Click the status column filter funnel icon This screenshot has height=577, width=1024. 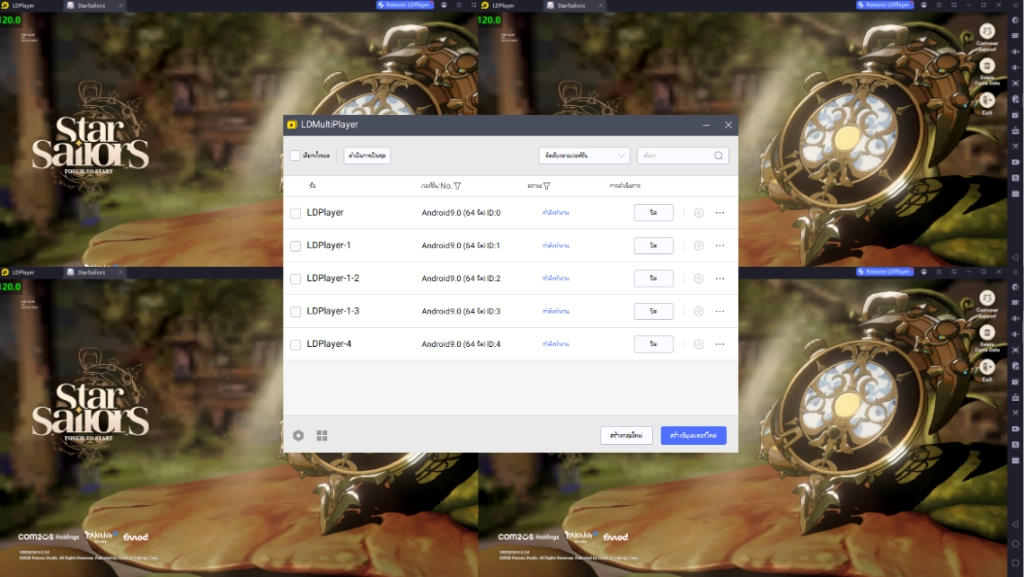pos(548,186)
